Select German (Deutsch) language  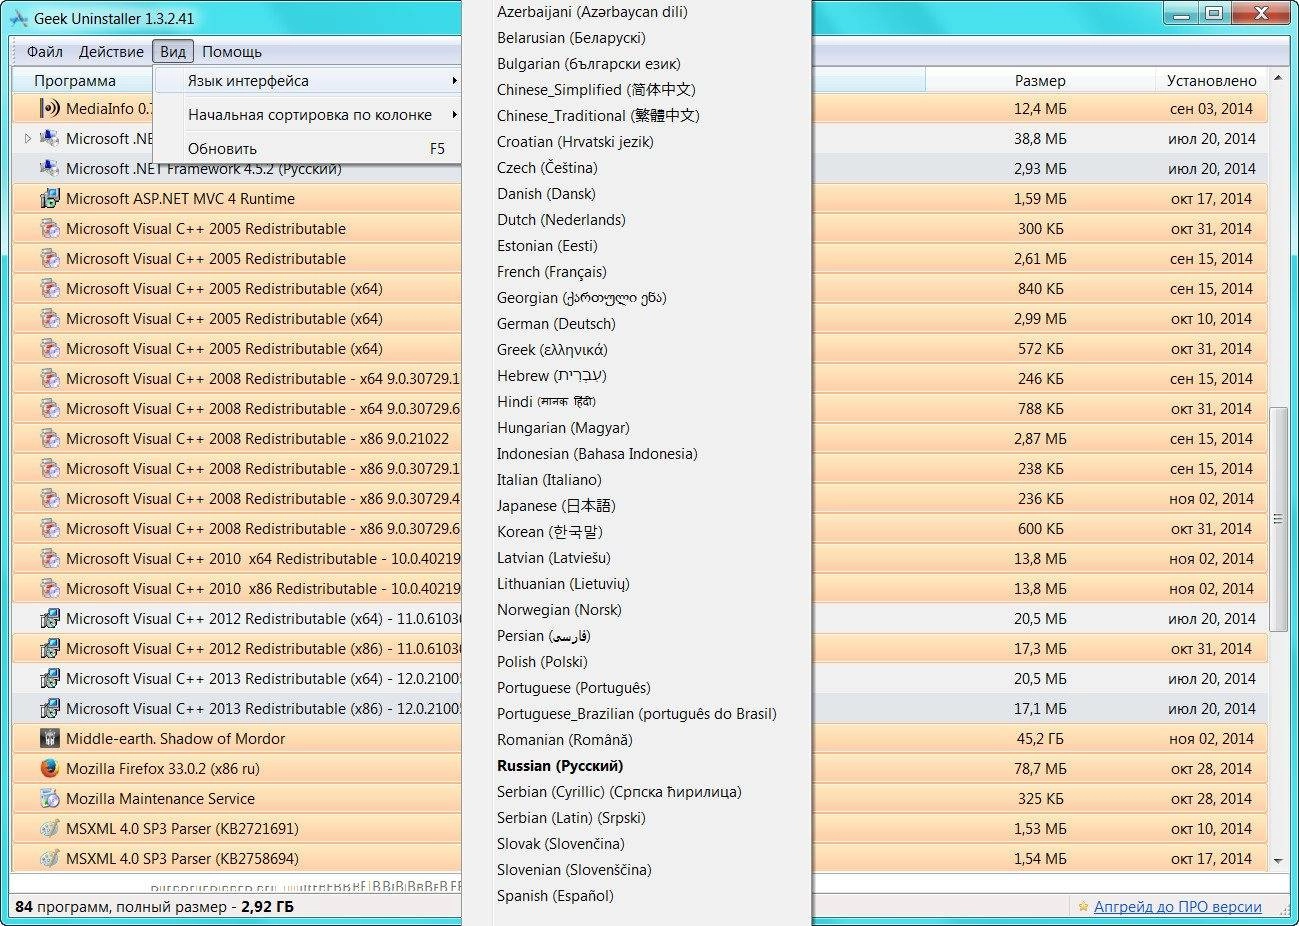coord(556,324)
